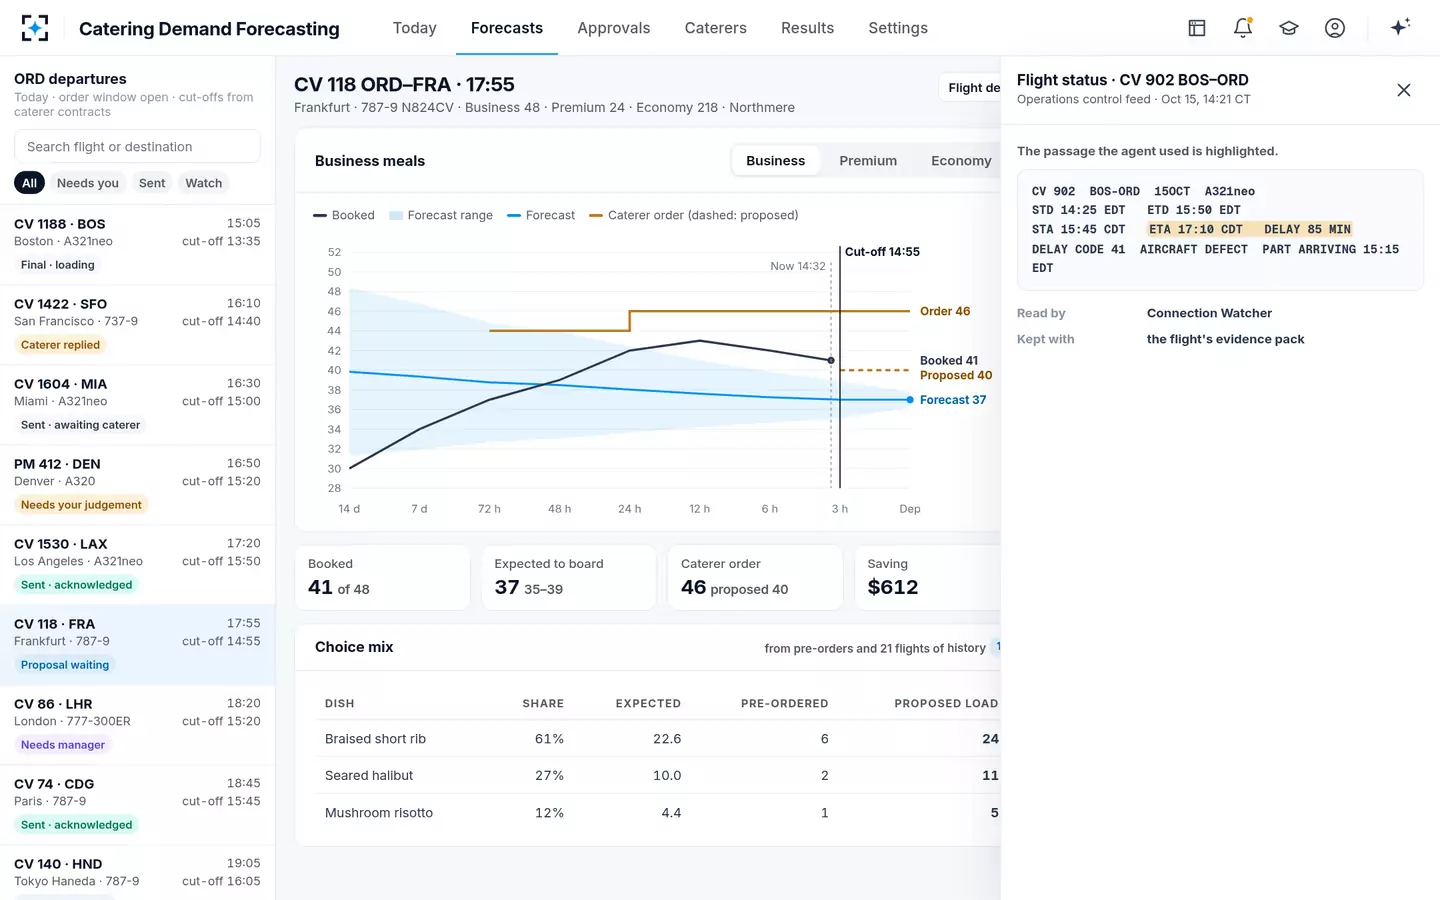
Task: Click the Mushroom risotto row
Action: [x=658, y=813]
